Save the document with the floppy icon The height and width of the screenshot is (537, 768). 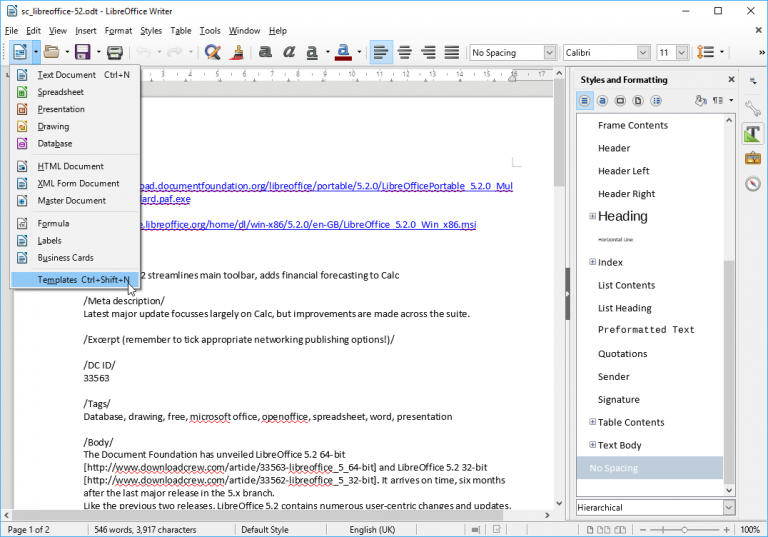pyautogui.click(x=82, y=52)
